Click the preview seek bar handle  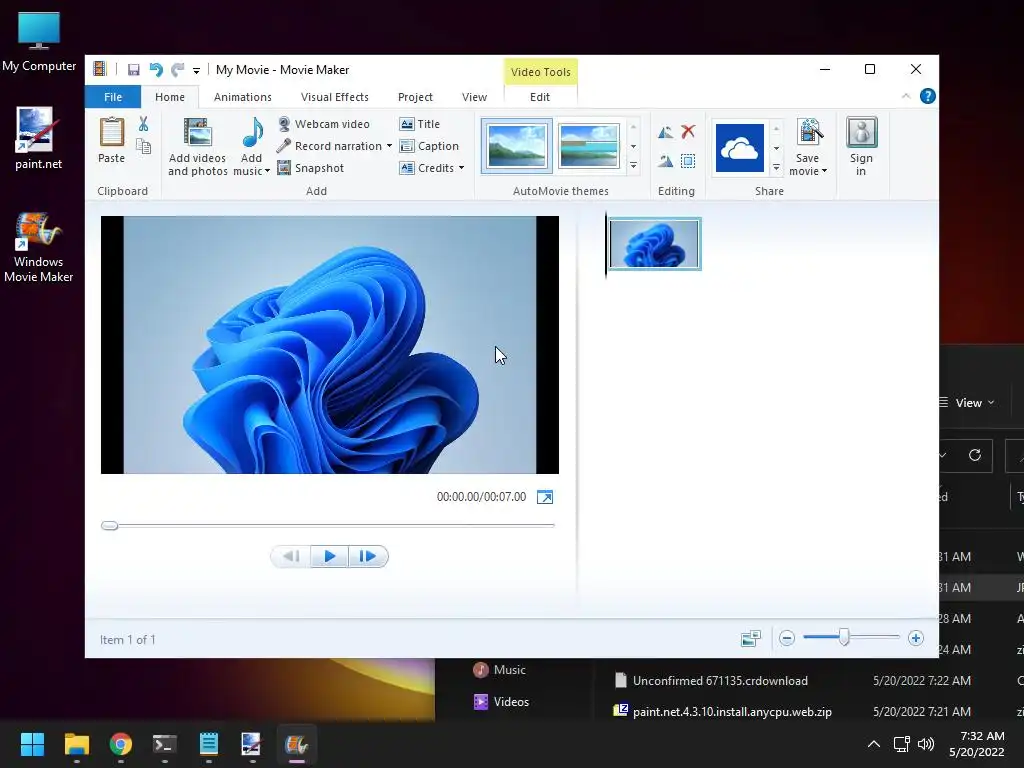[x=110, y=525]
